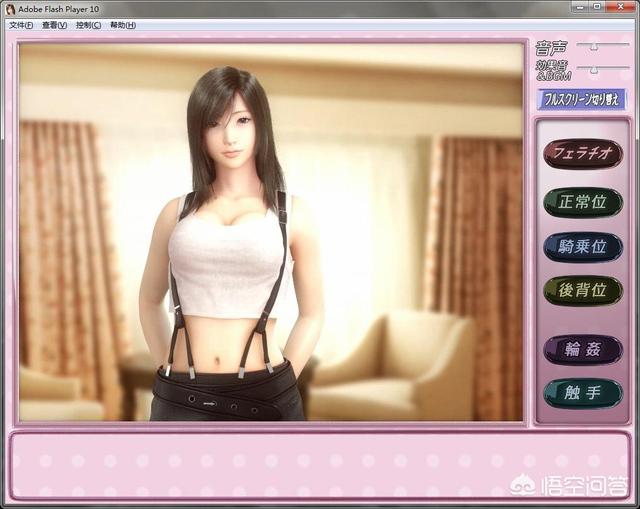The width and height of the screenshot is (640, 509).
Task: Open the 查看(V) menu
Action: pos(54,25)
